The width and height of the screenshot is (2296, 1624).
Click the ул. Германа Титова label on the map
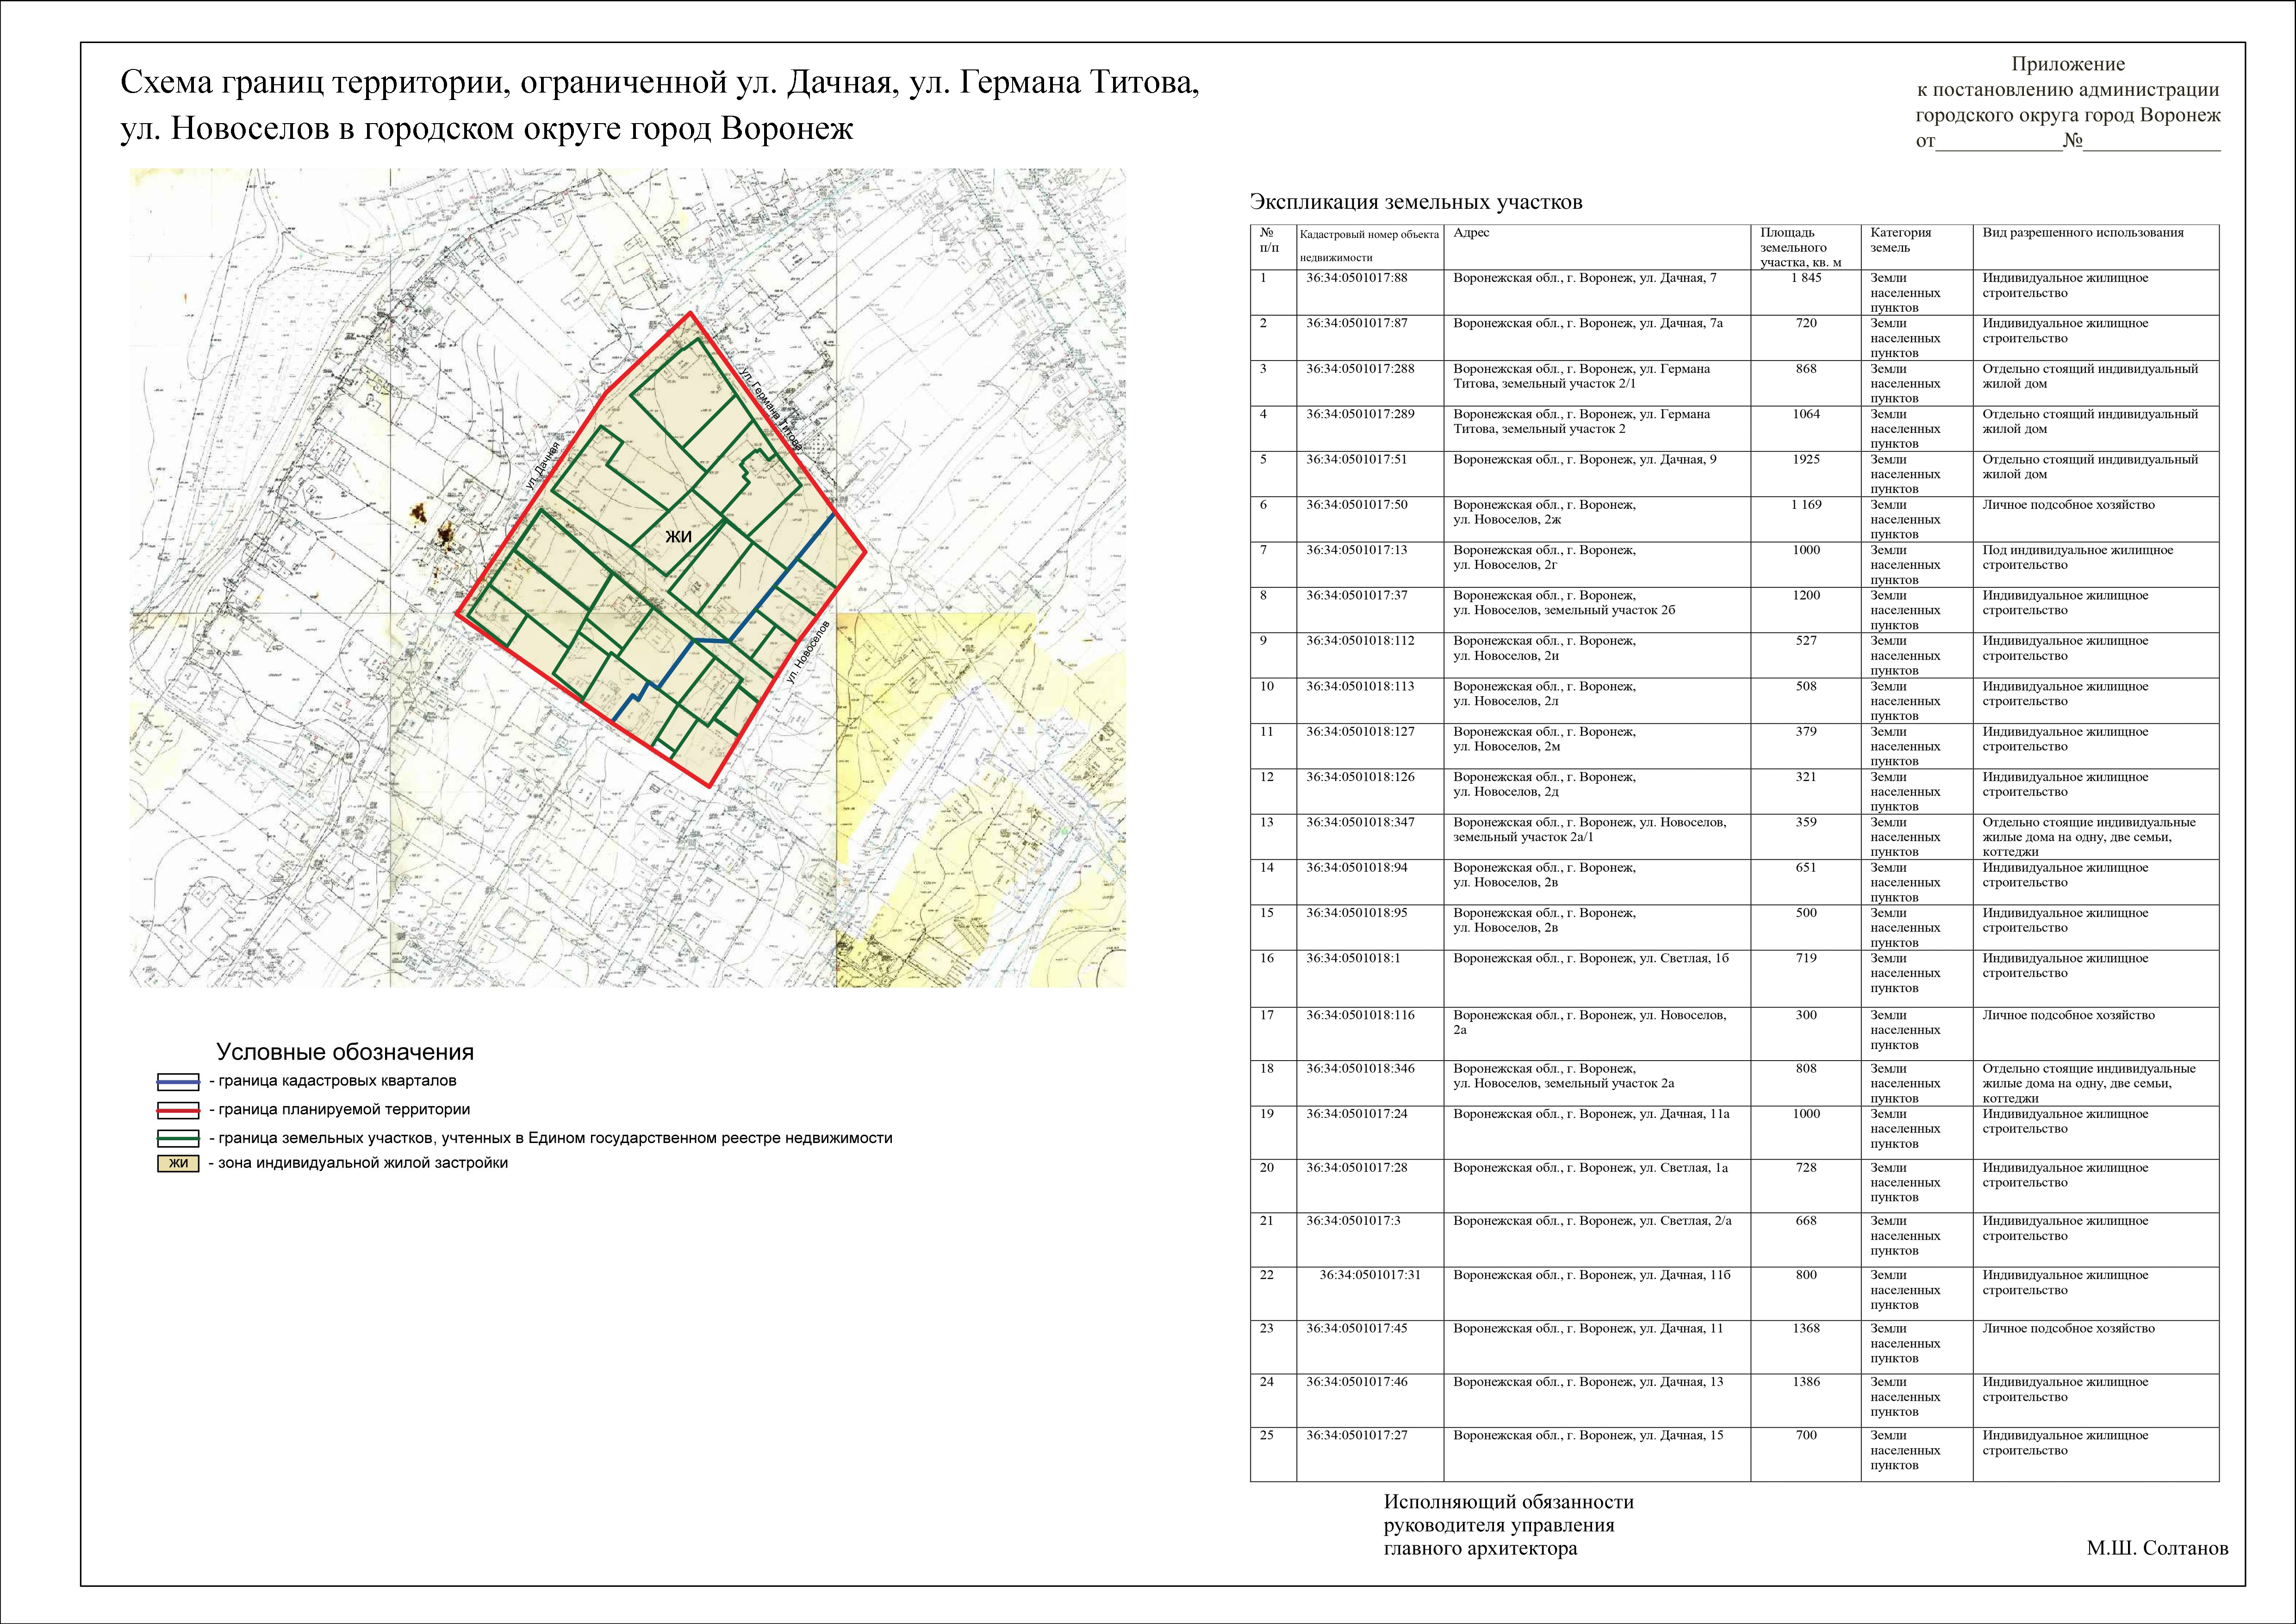(771, 411)
